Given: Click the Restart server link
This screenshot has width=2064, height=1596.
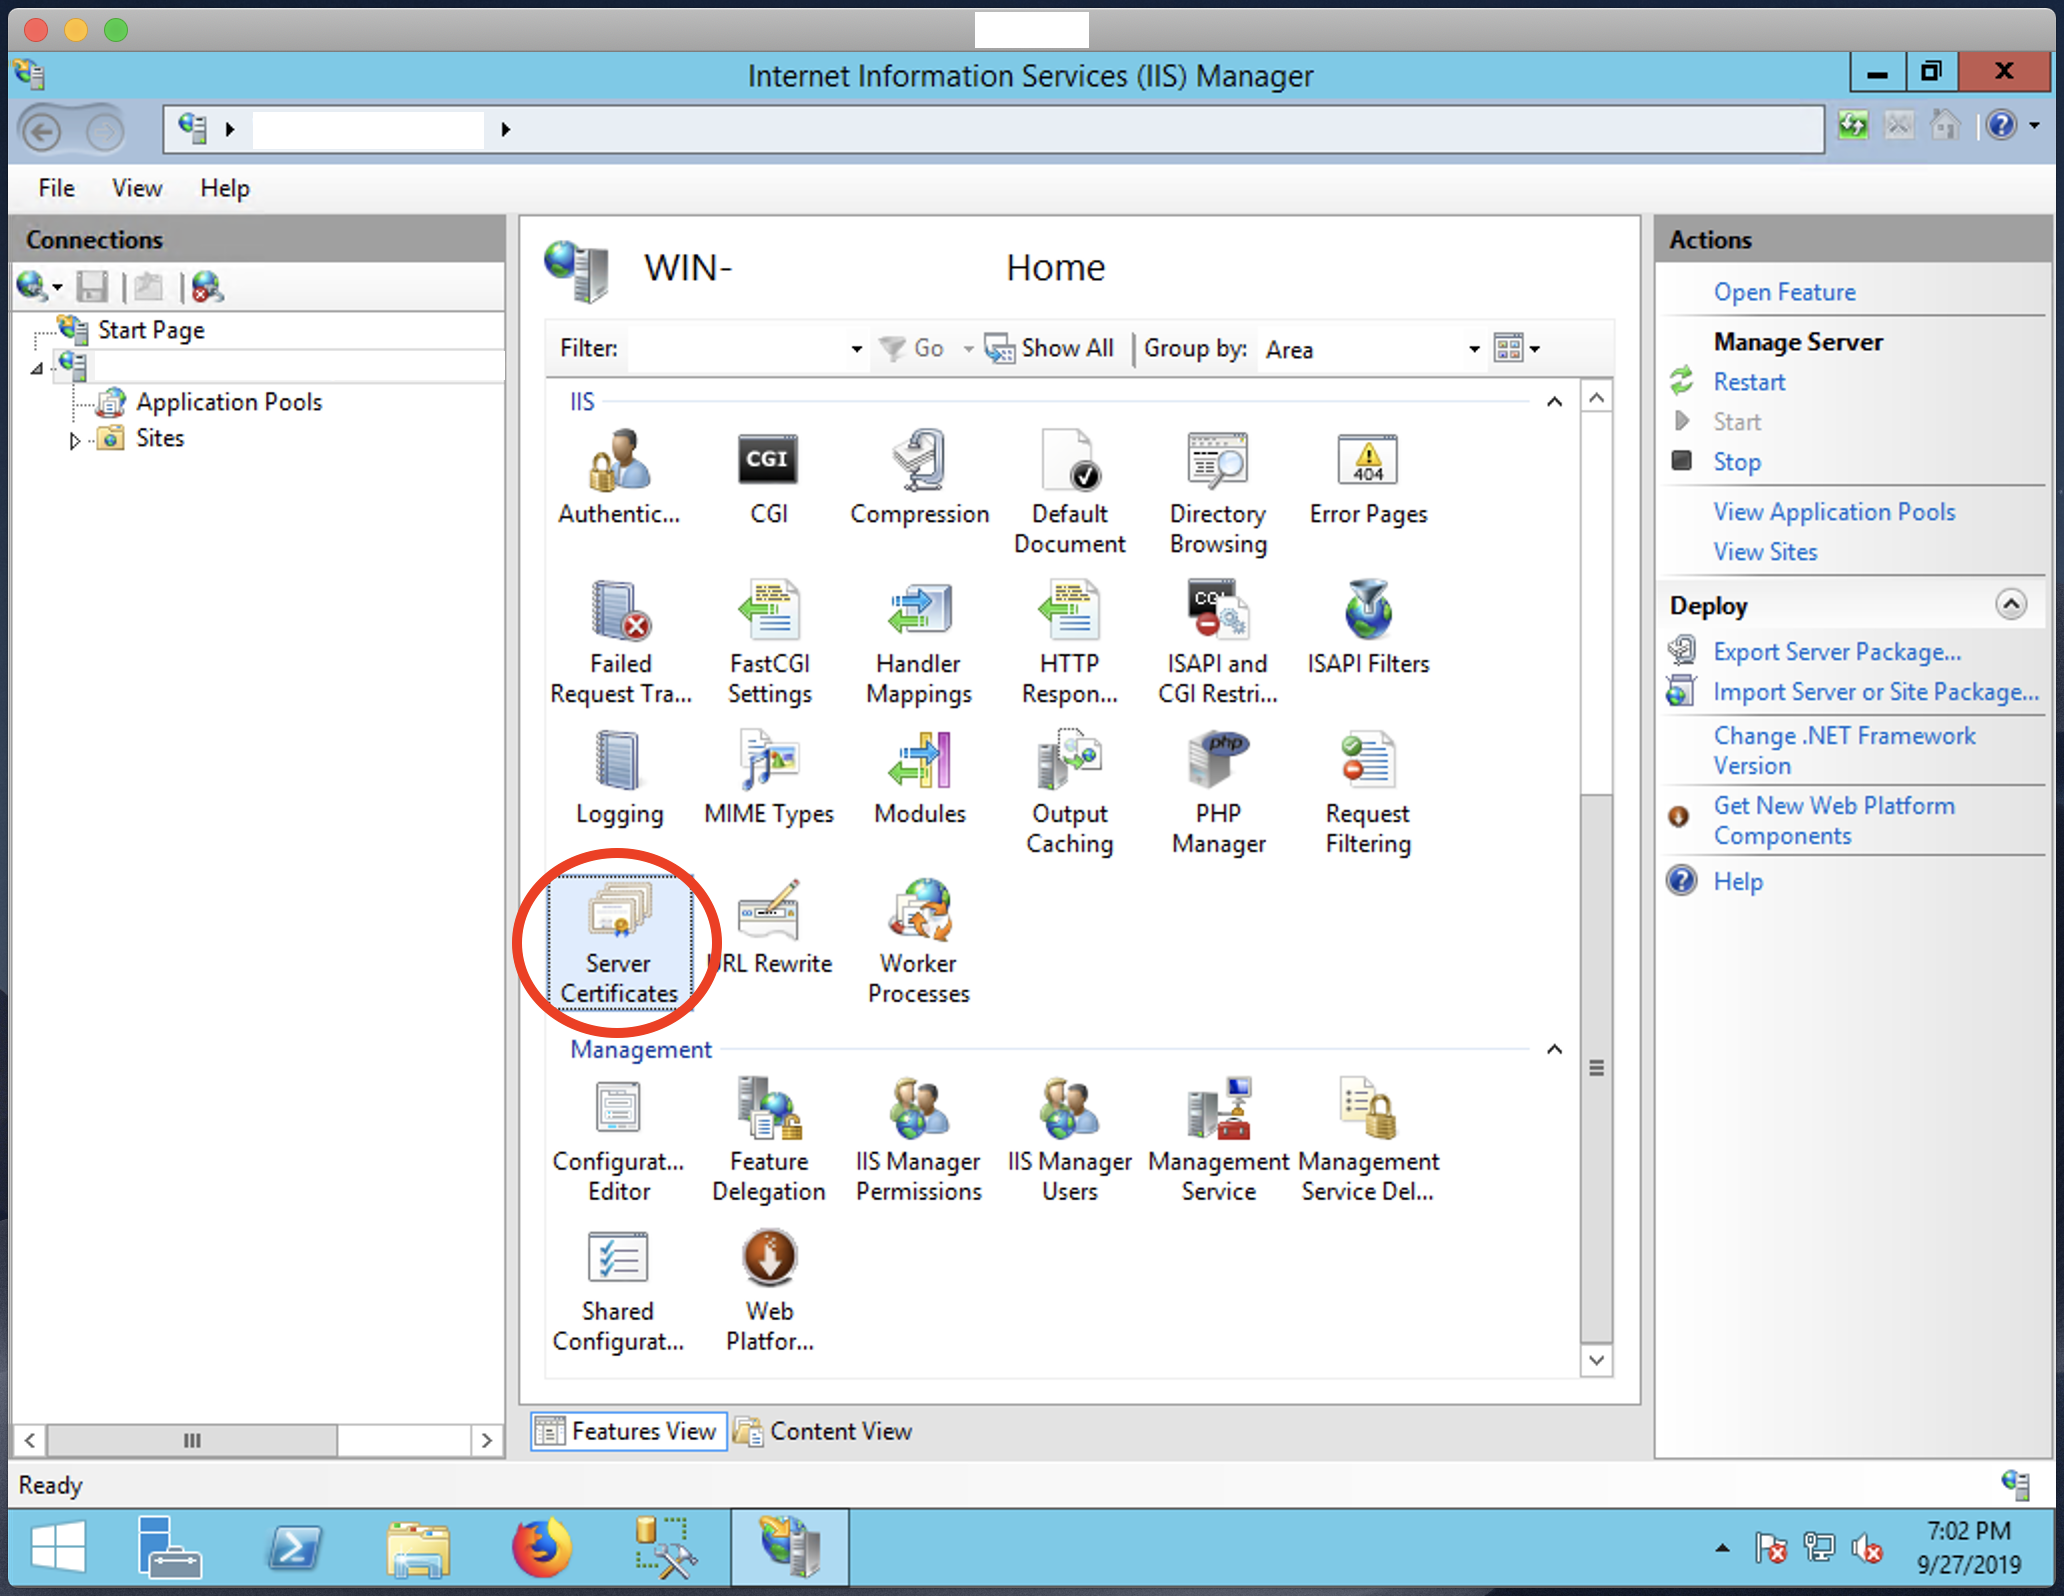Looking at the screenshot, I should point(1748,382).
